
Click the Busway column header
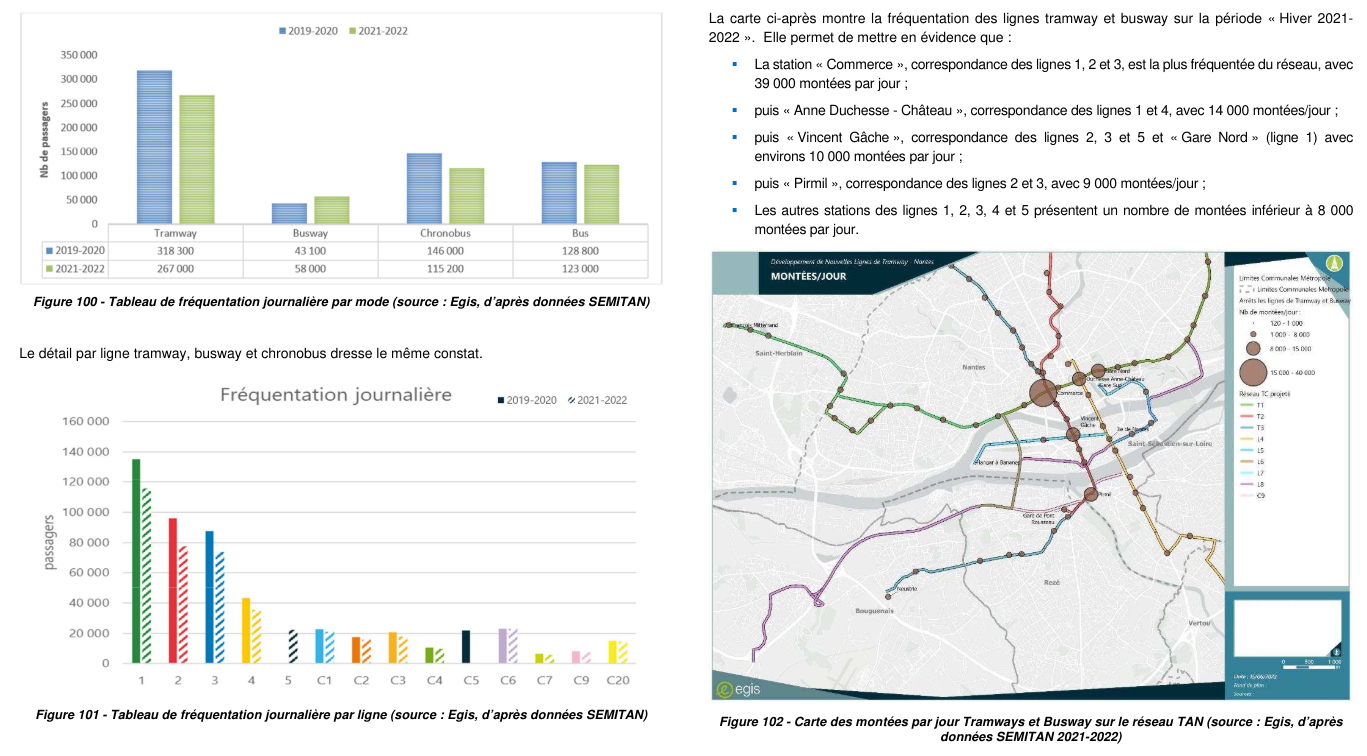[310, 232]
